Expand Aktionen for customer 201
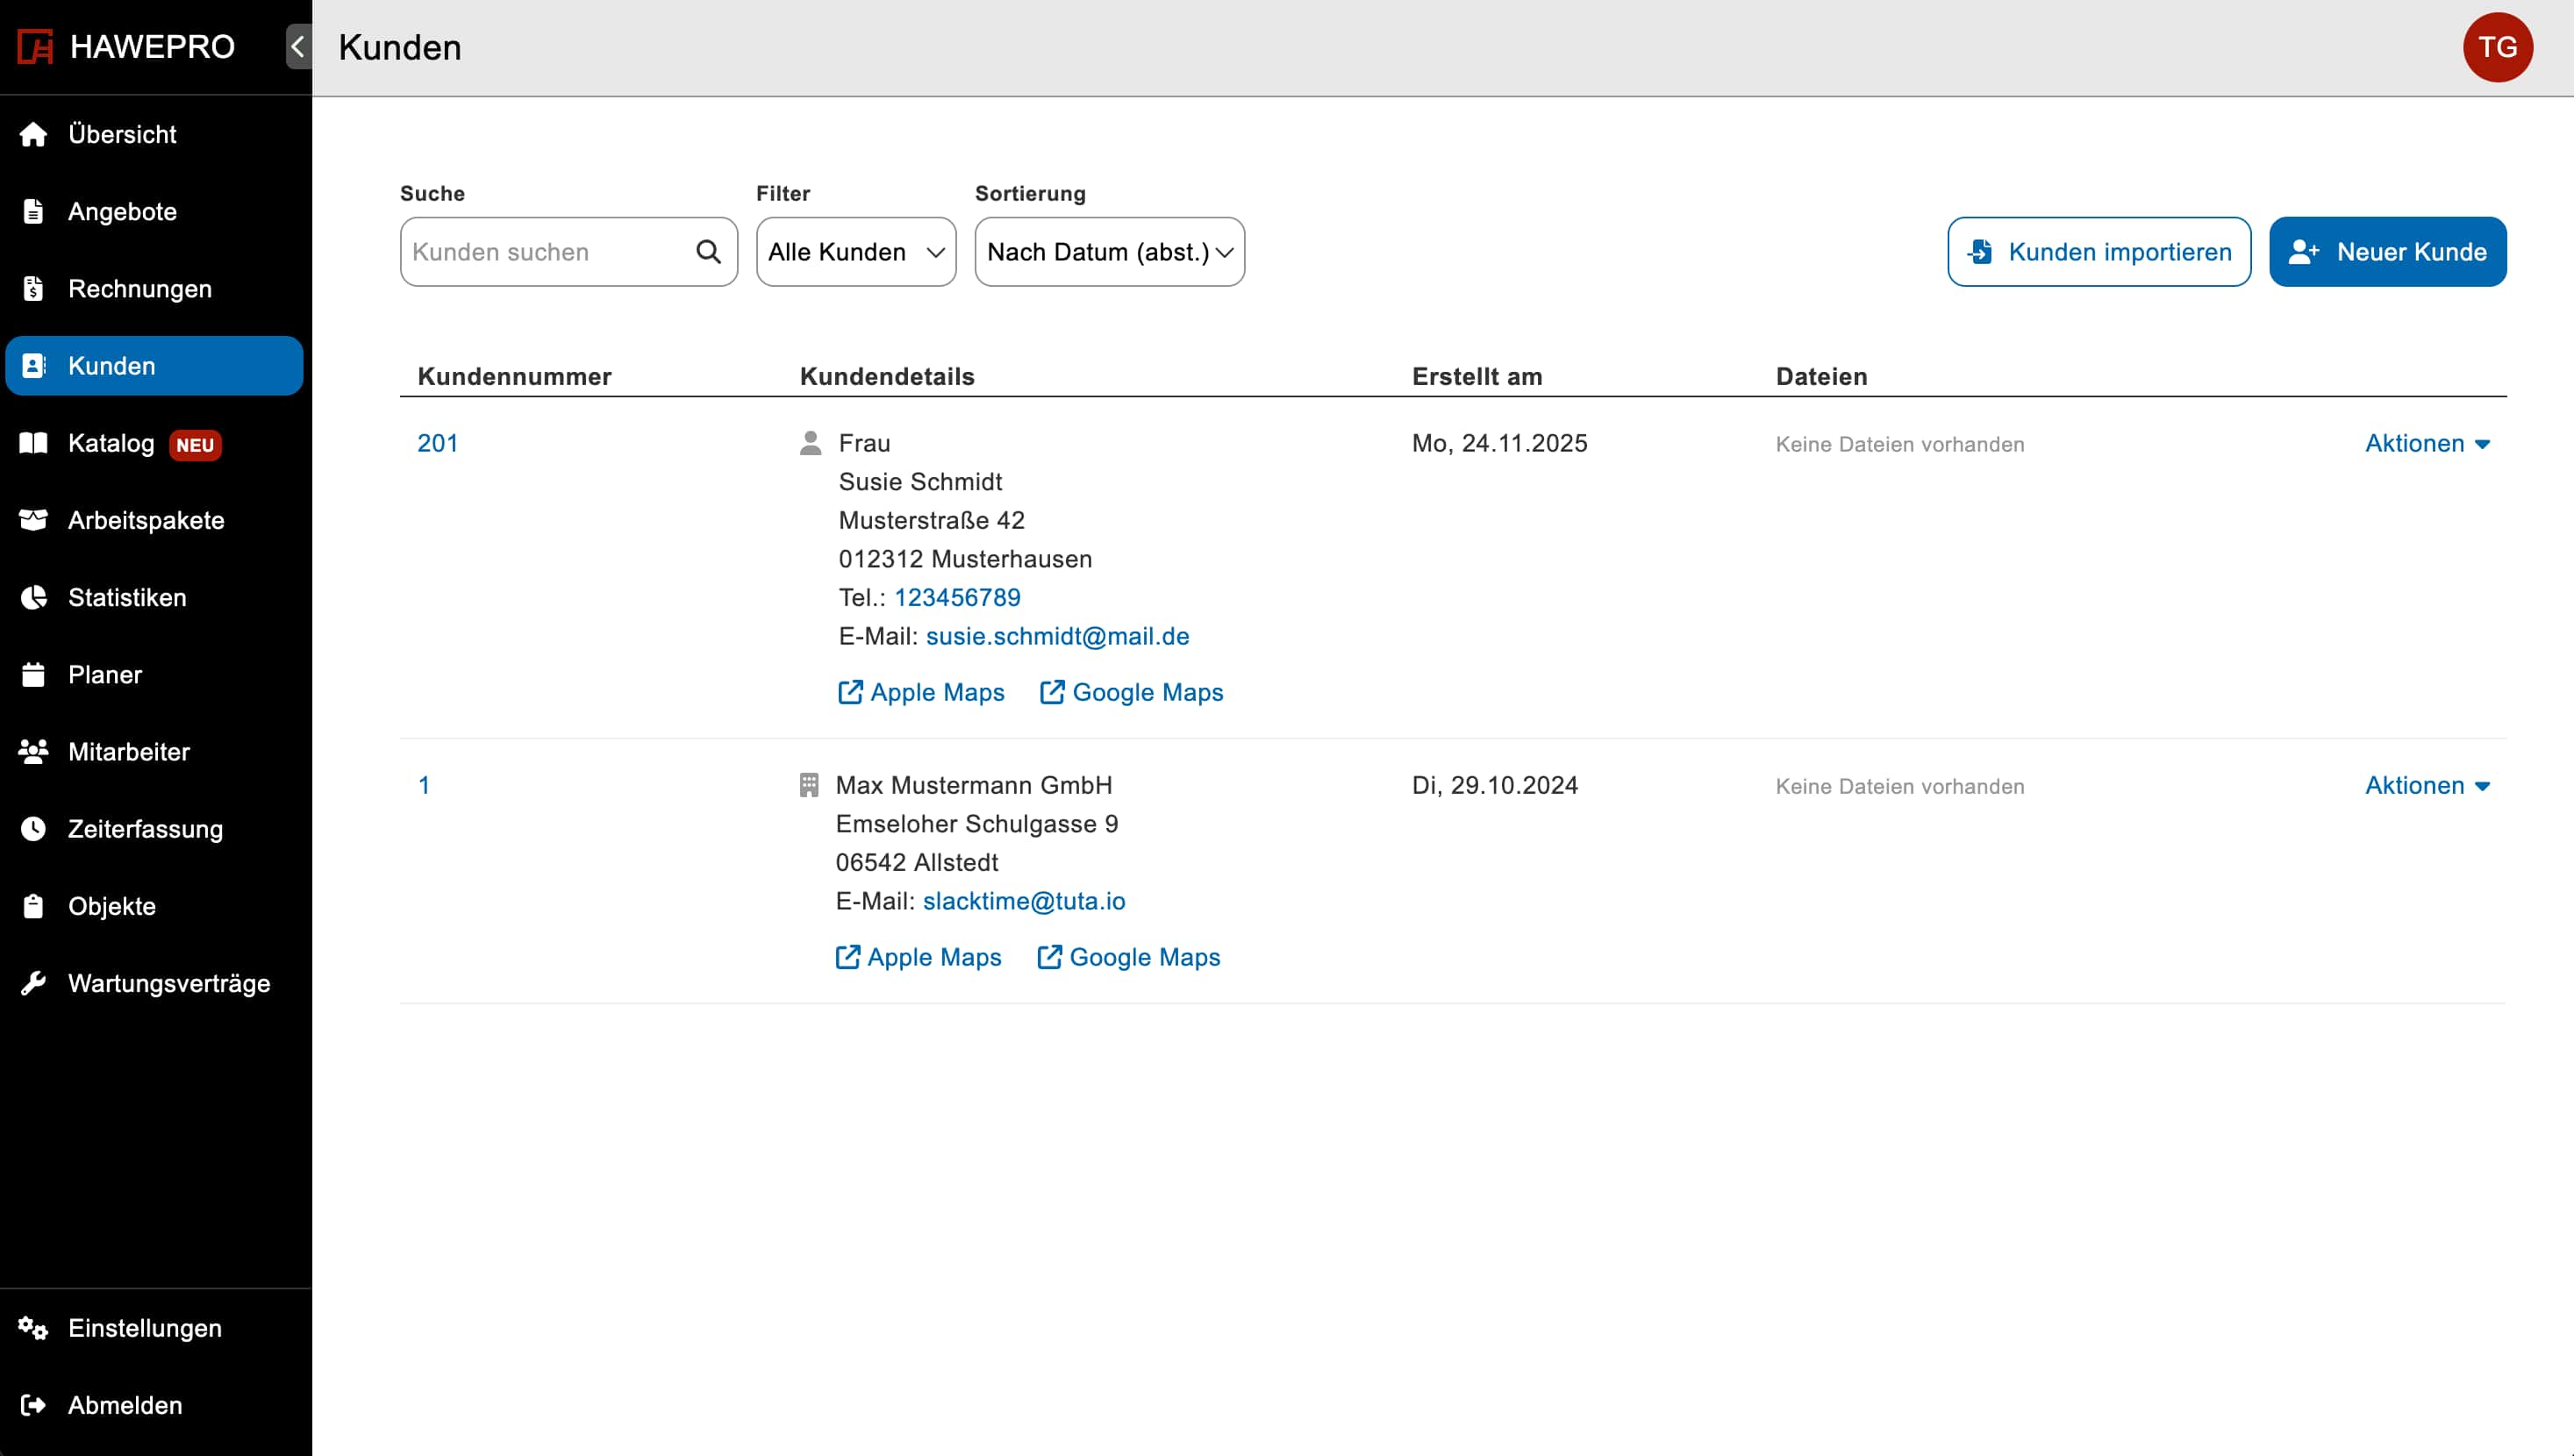 click(x=2426, y=444)
